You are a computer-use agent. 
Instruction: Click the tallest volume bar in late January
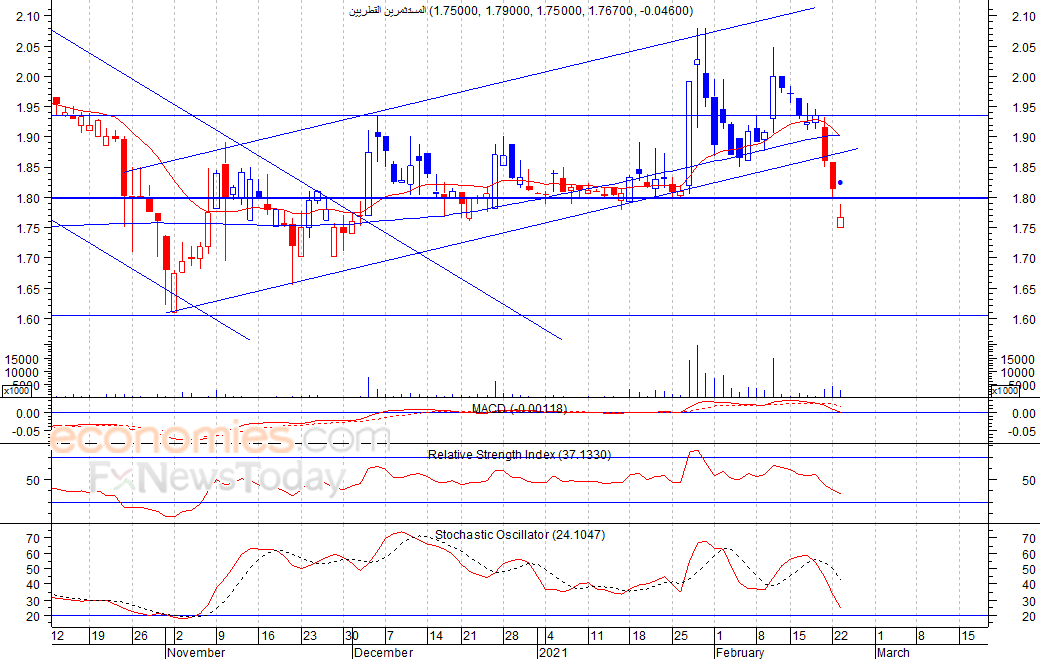pos(697,370)
